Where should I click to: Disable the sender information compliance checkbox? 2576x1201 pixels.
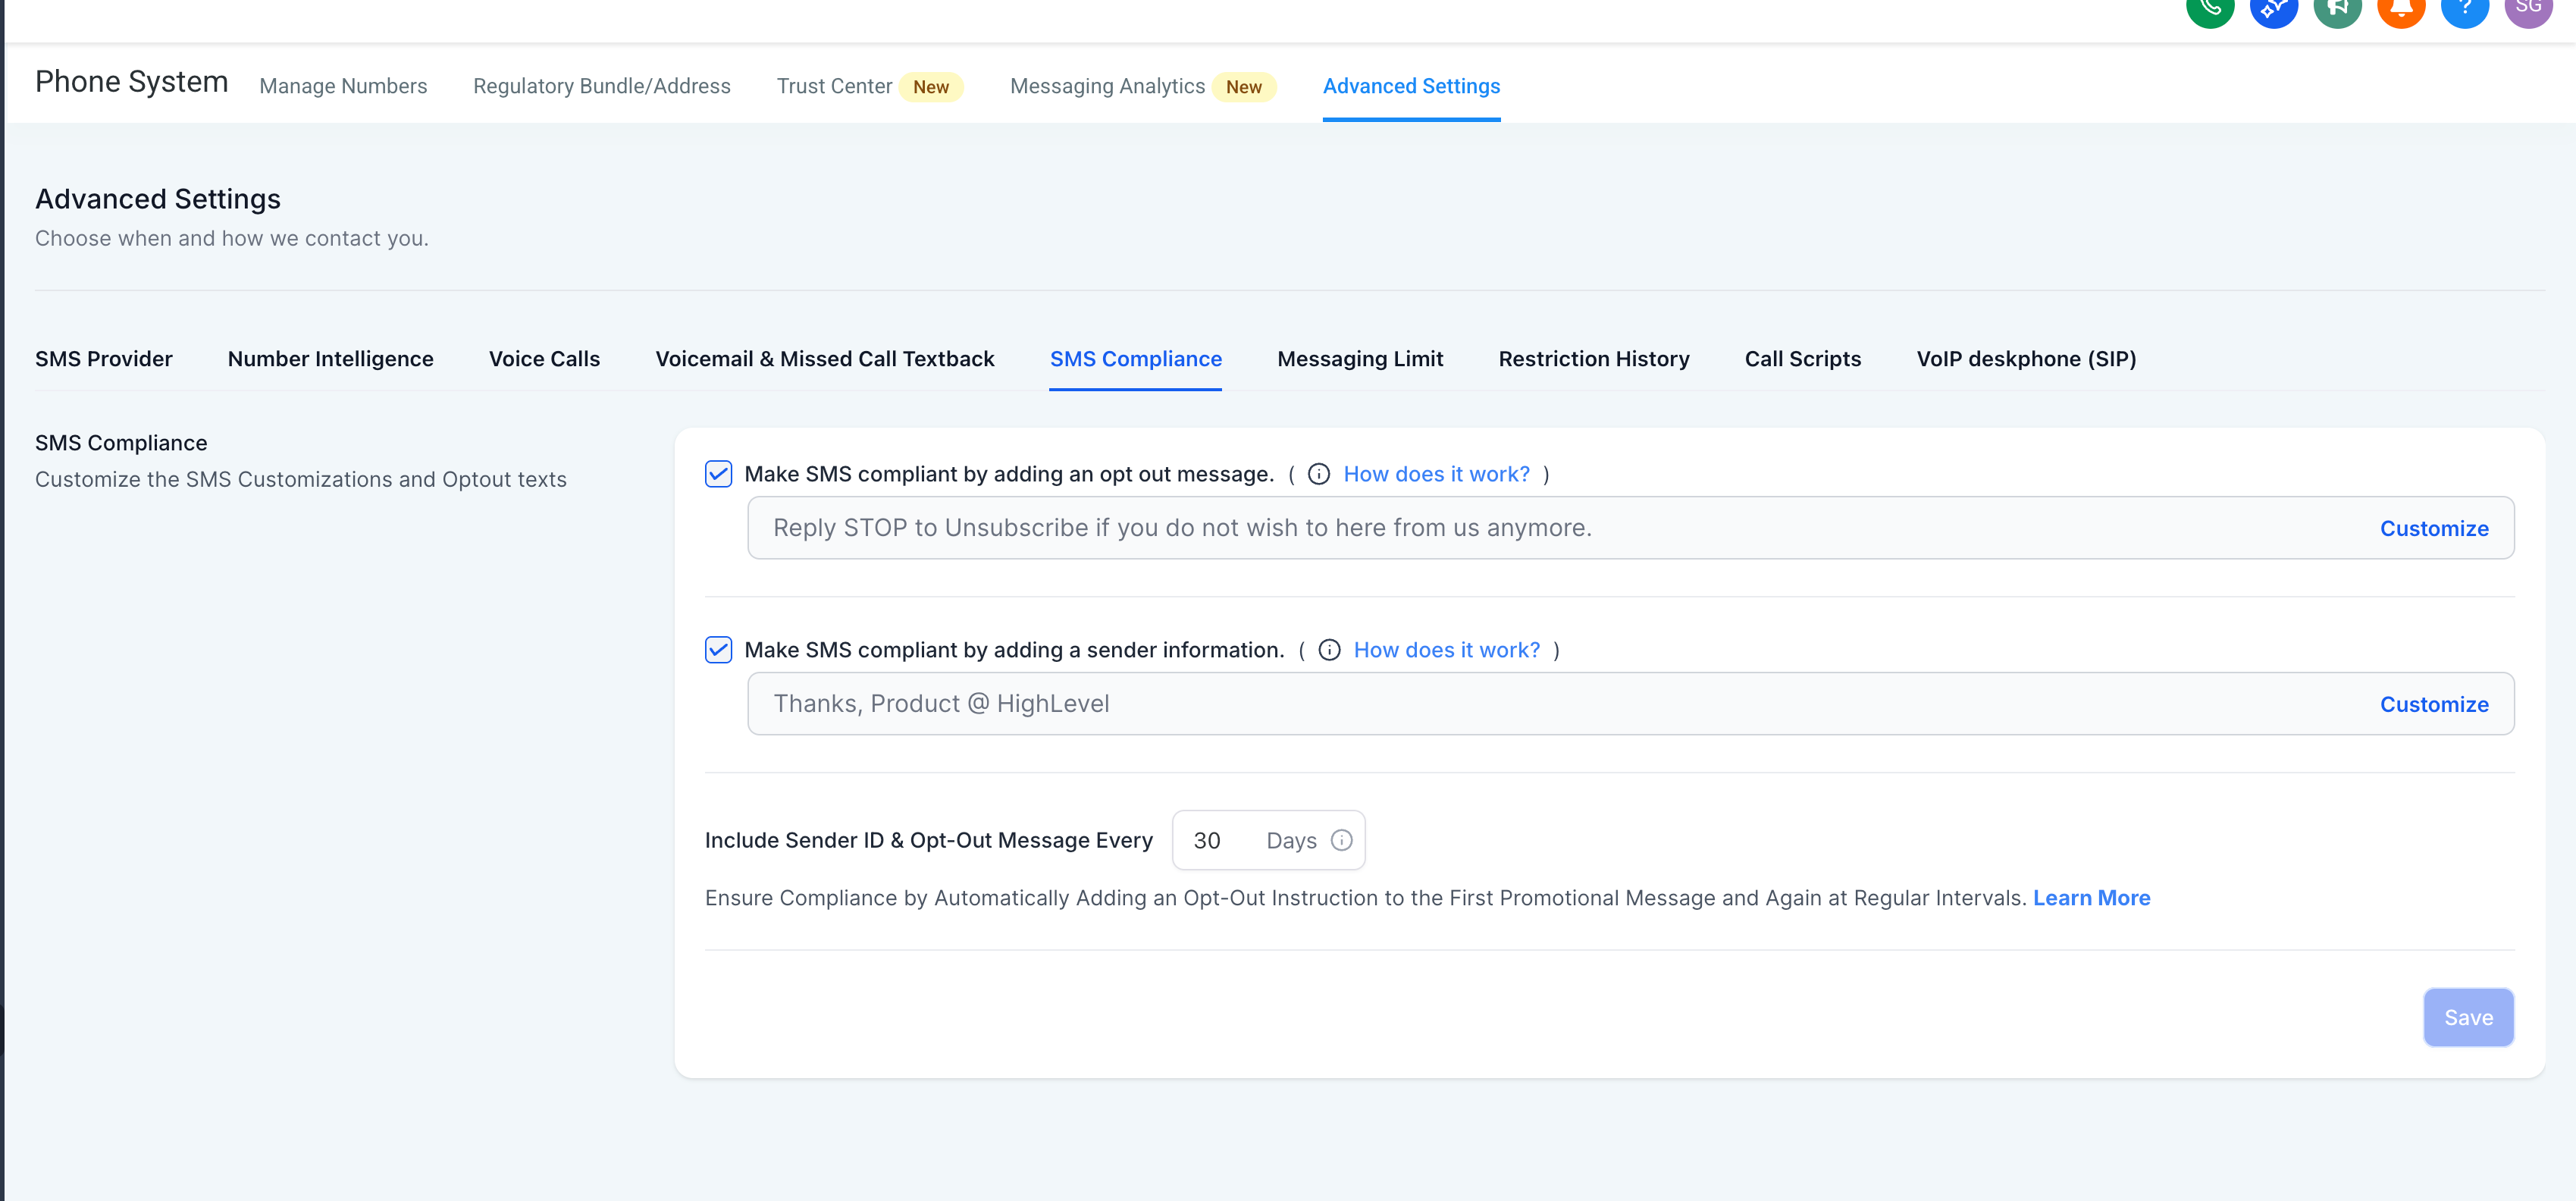718,650
